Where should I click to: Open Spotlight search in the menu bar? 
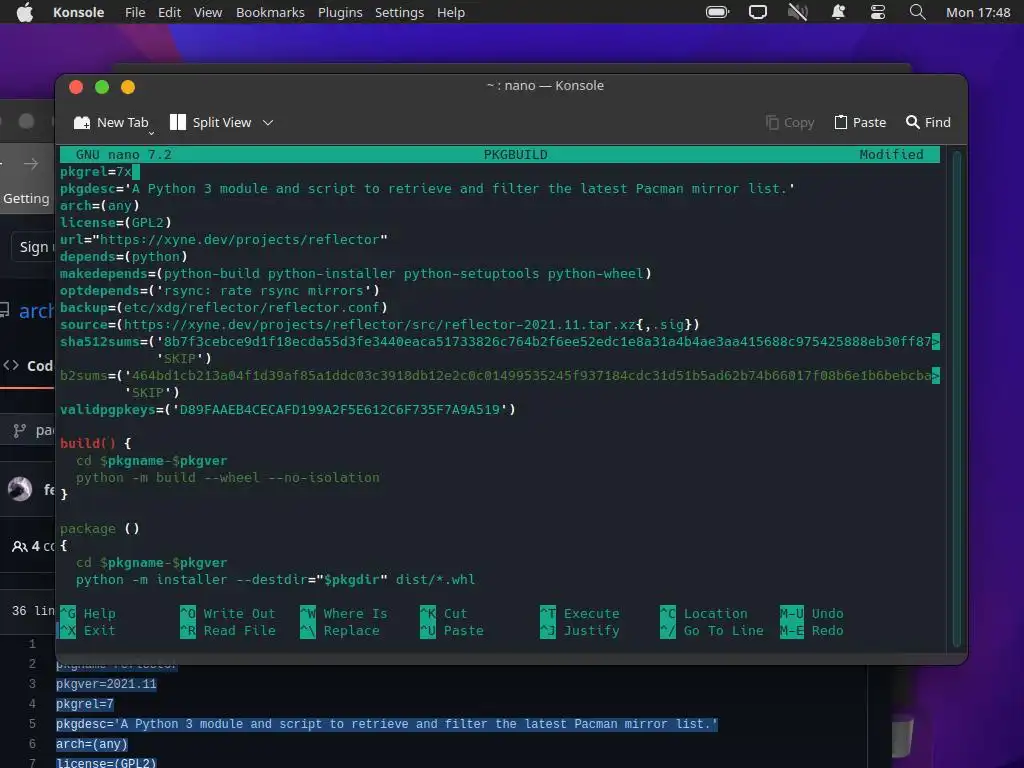coord(918,12)
